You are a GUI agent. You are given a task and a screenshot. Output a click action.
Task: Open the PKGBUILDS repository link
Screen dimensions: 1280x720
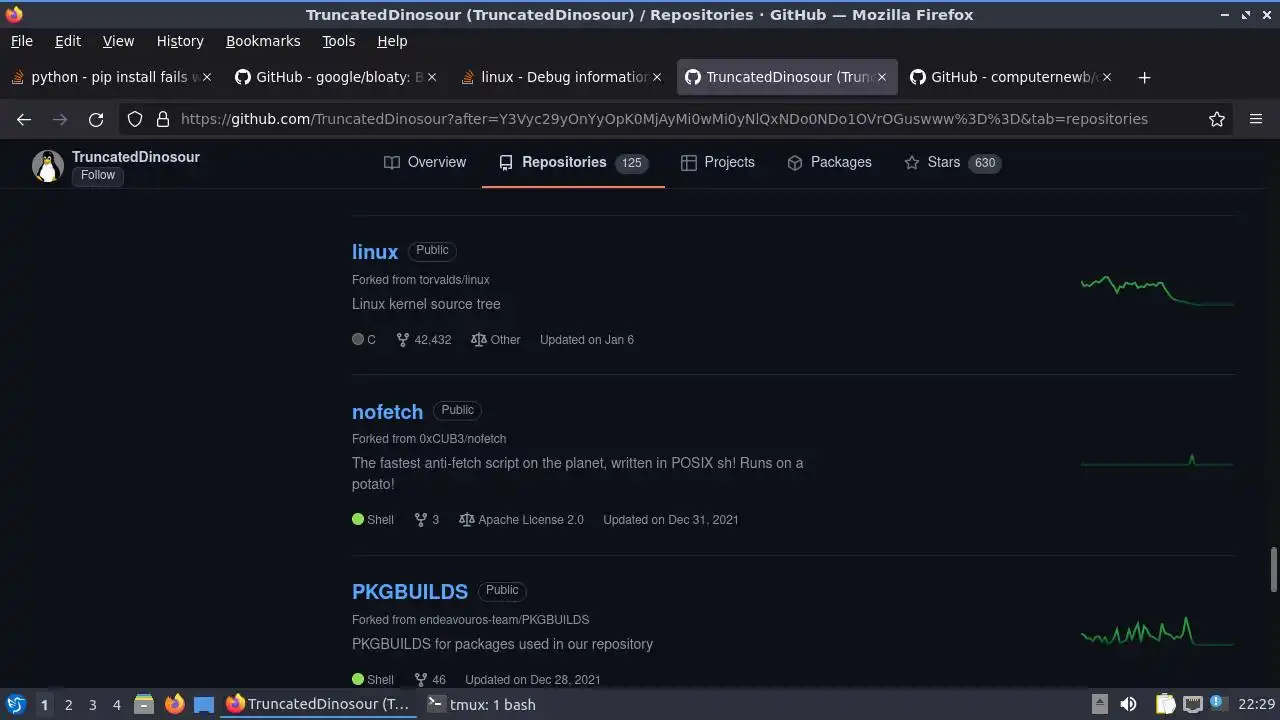point(410,592)
